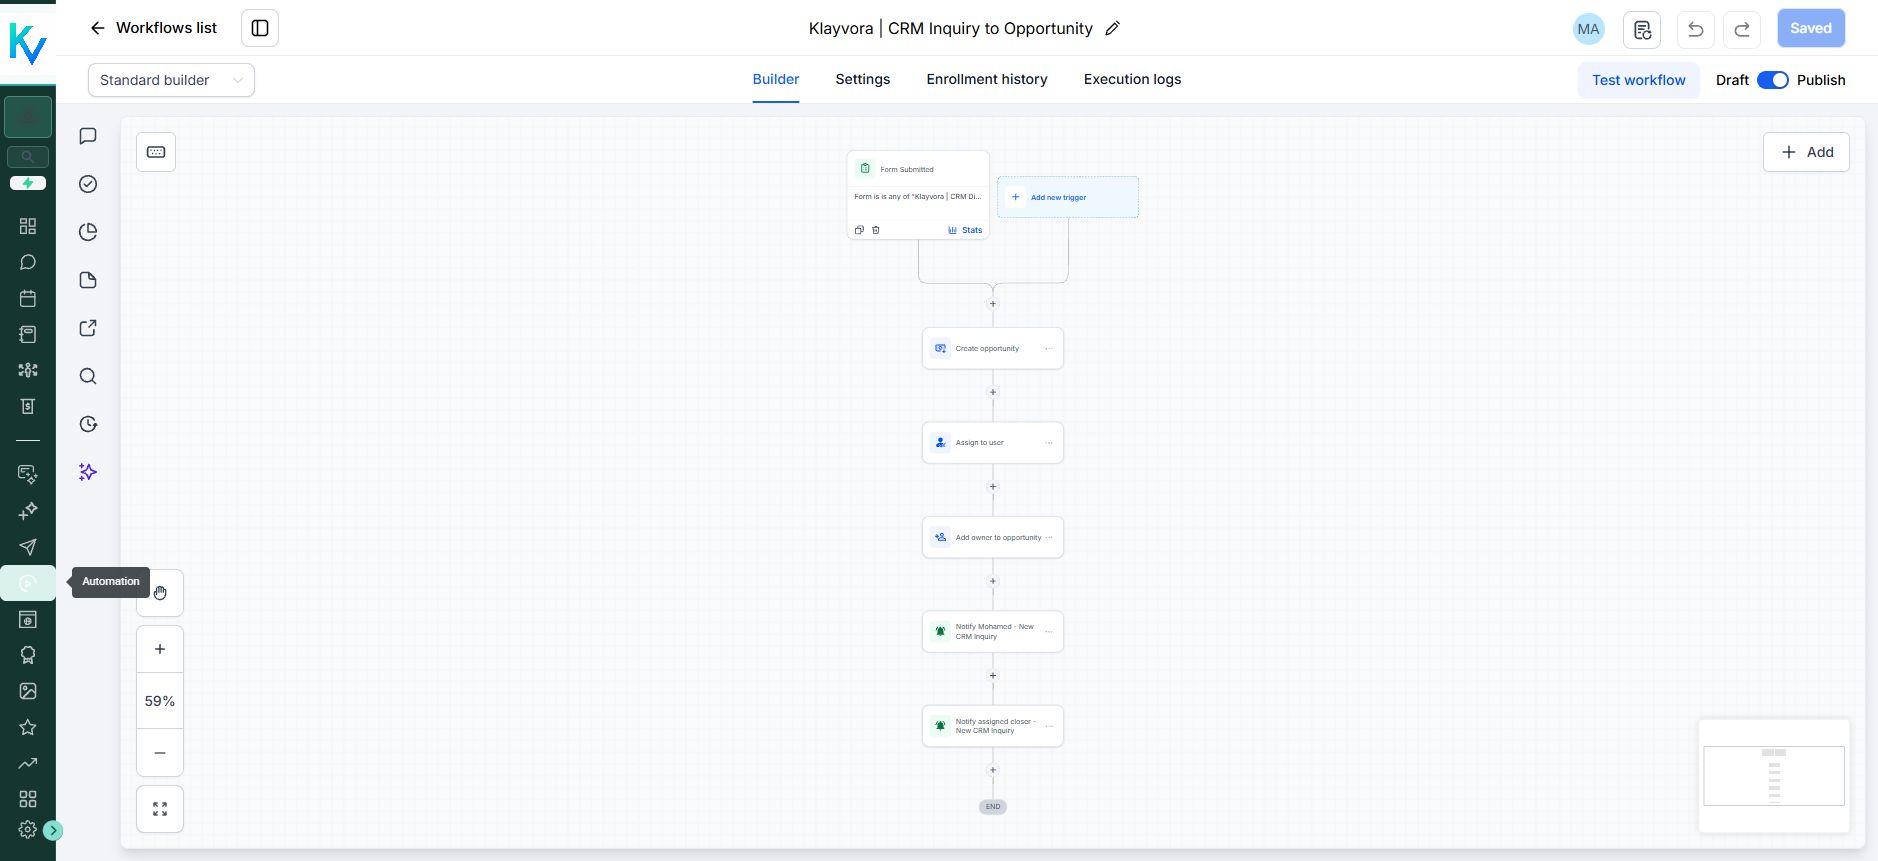Open Create opportunity action options menu
The width and height of the screenshot is (1878, 861).
click(1049, 349)
